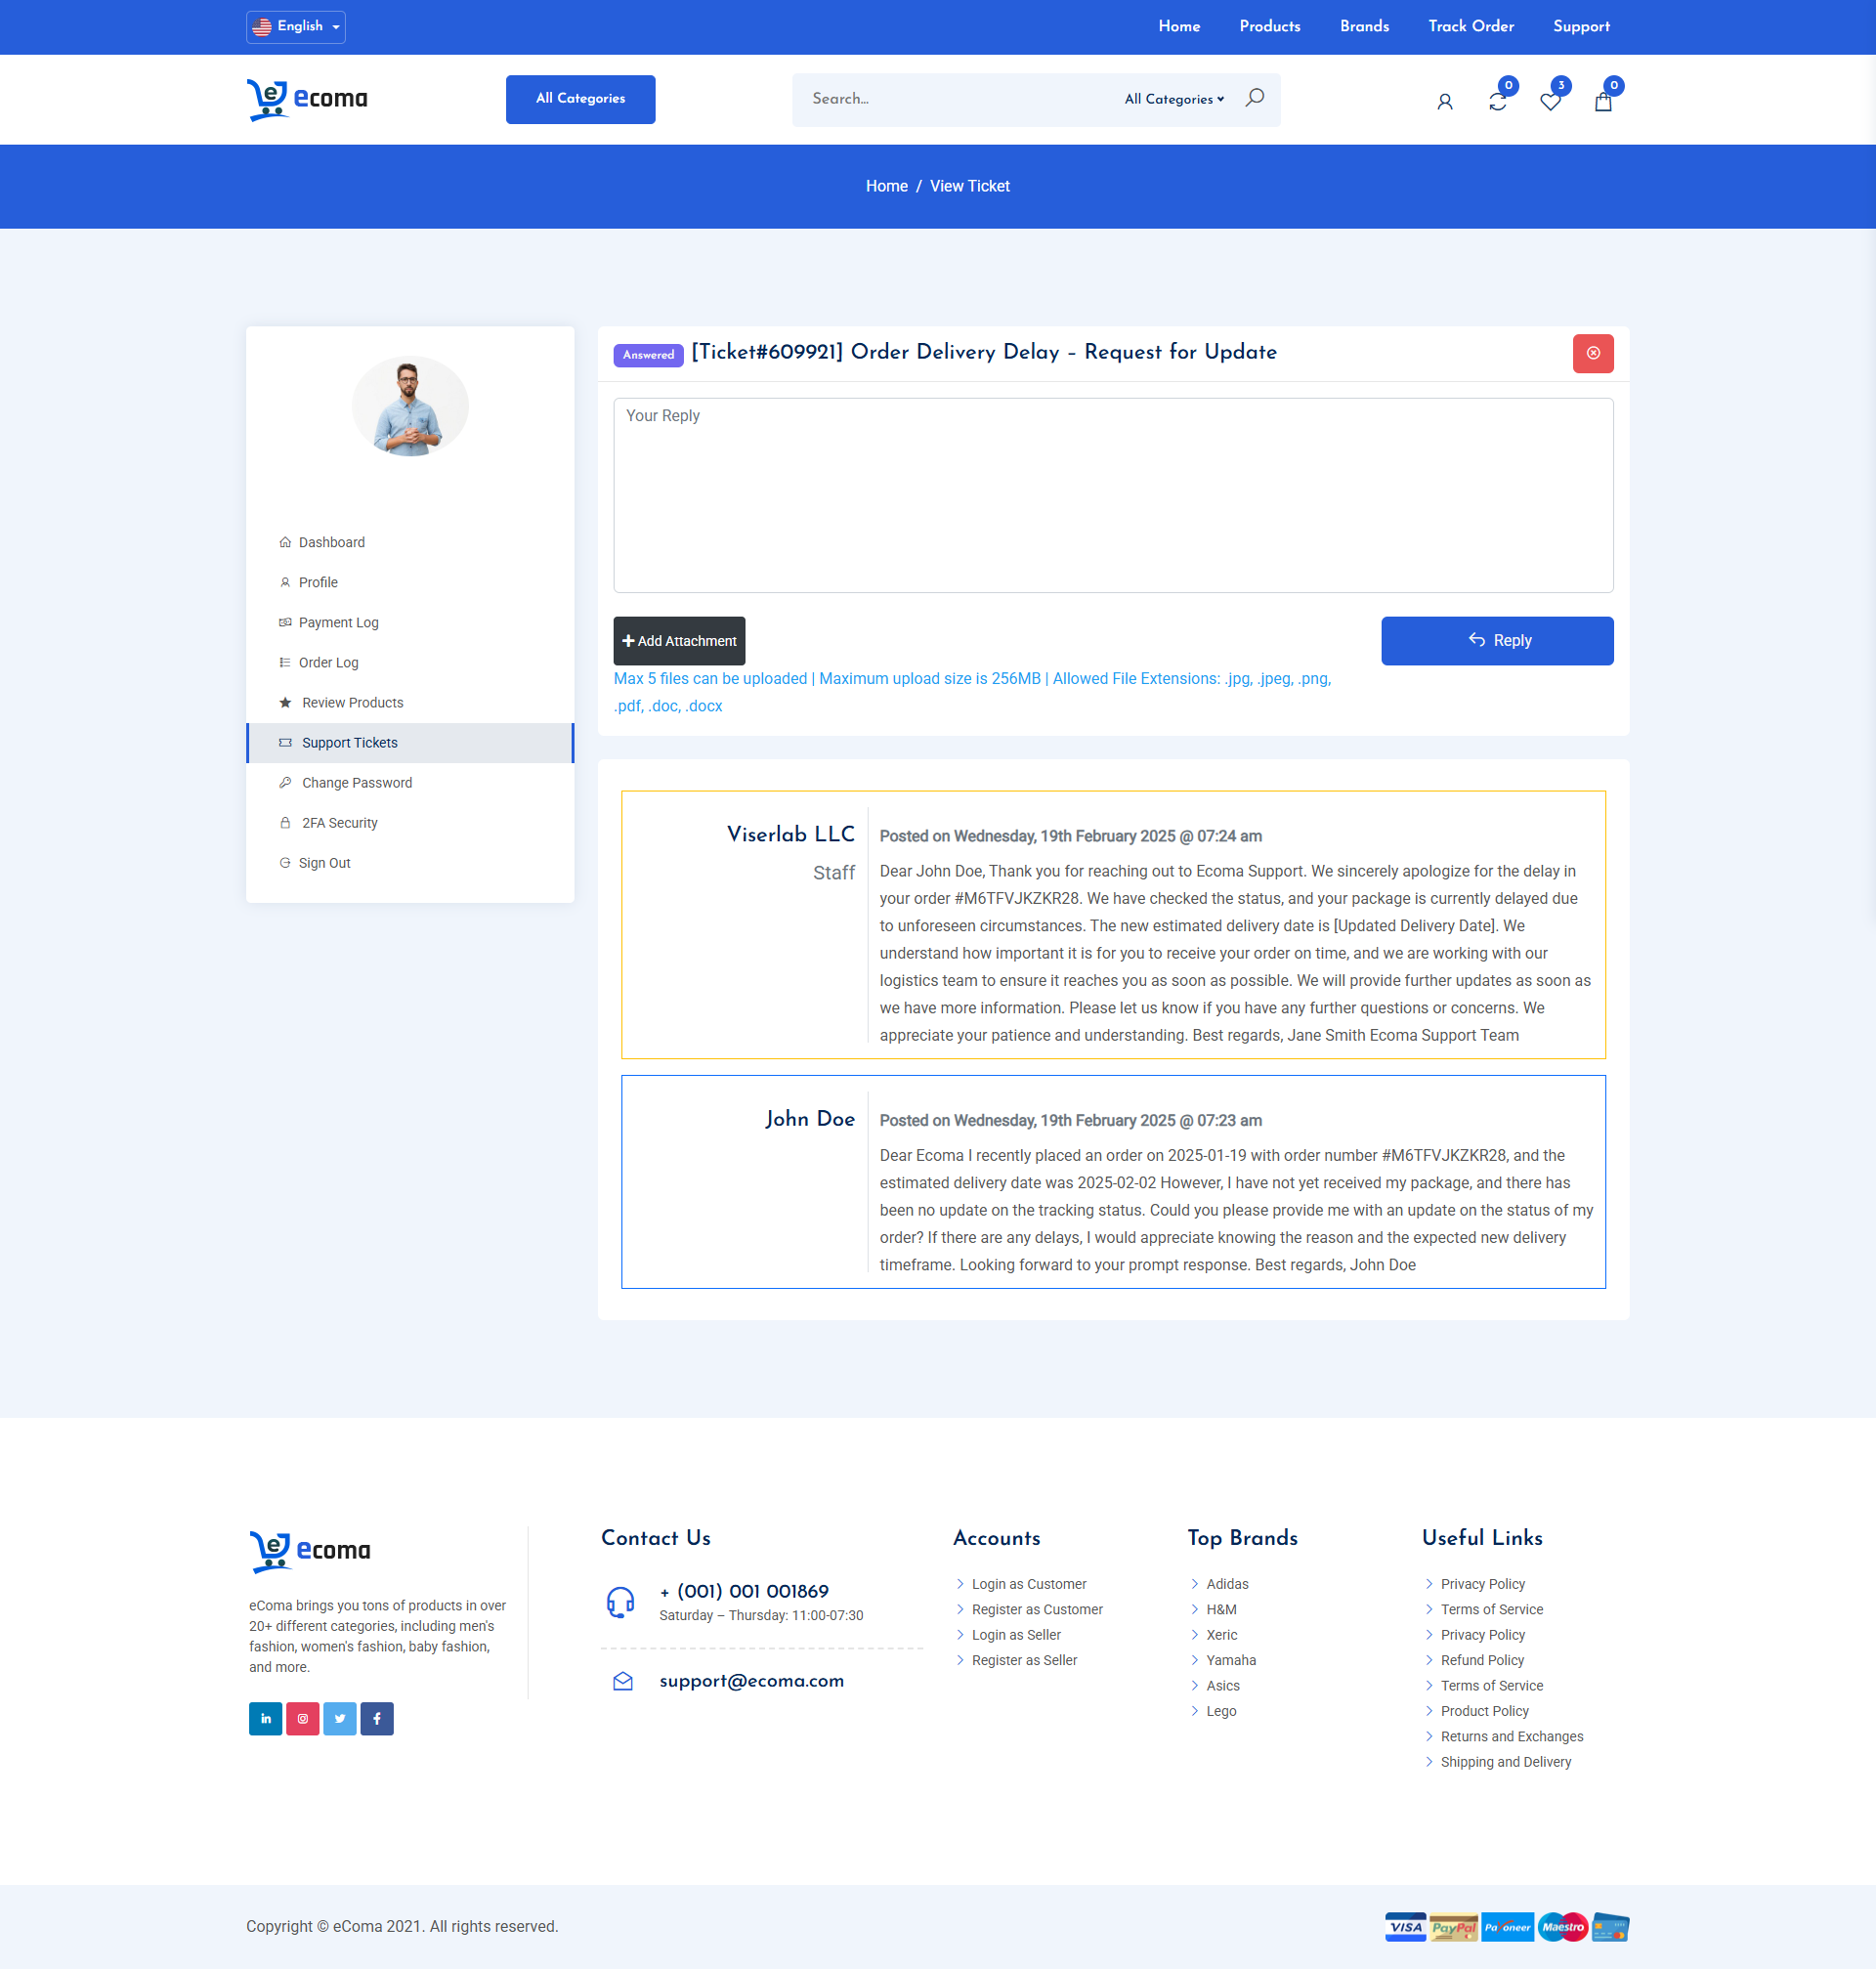
Task: Click inside the Your Reply textarea
Action: 1112,495
